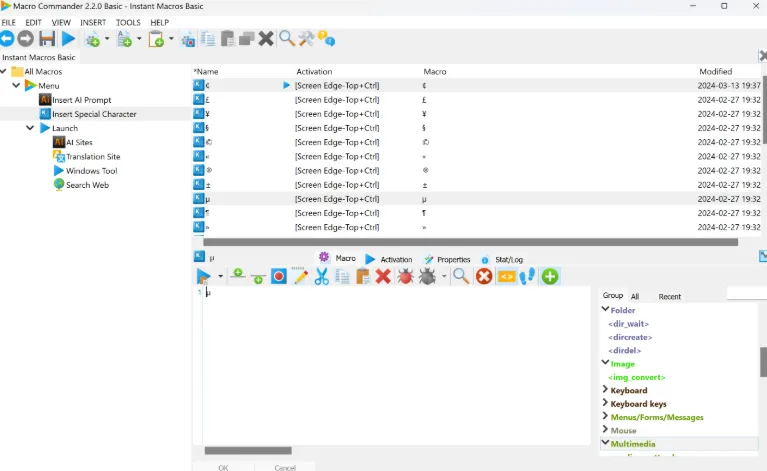Click the scissors cut icon
Viewport: 767px width, 471px height.
point(321,277)
